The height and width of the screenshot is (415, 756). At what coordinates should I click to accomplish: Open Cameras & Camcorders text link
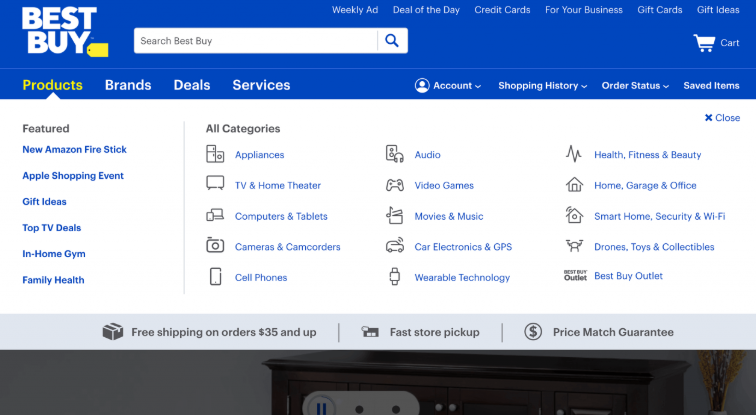[x=287, y=247]
